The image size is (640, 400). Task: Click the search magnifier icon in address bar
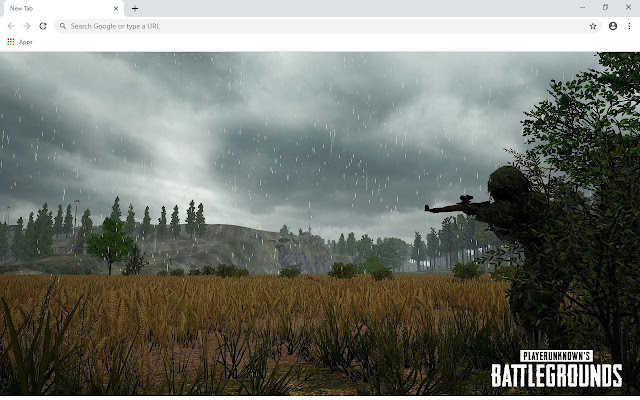point(63,26)
